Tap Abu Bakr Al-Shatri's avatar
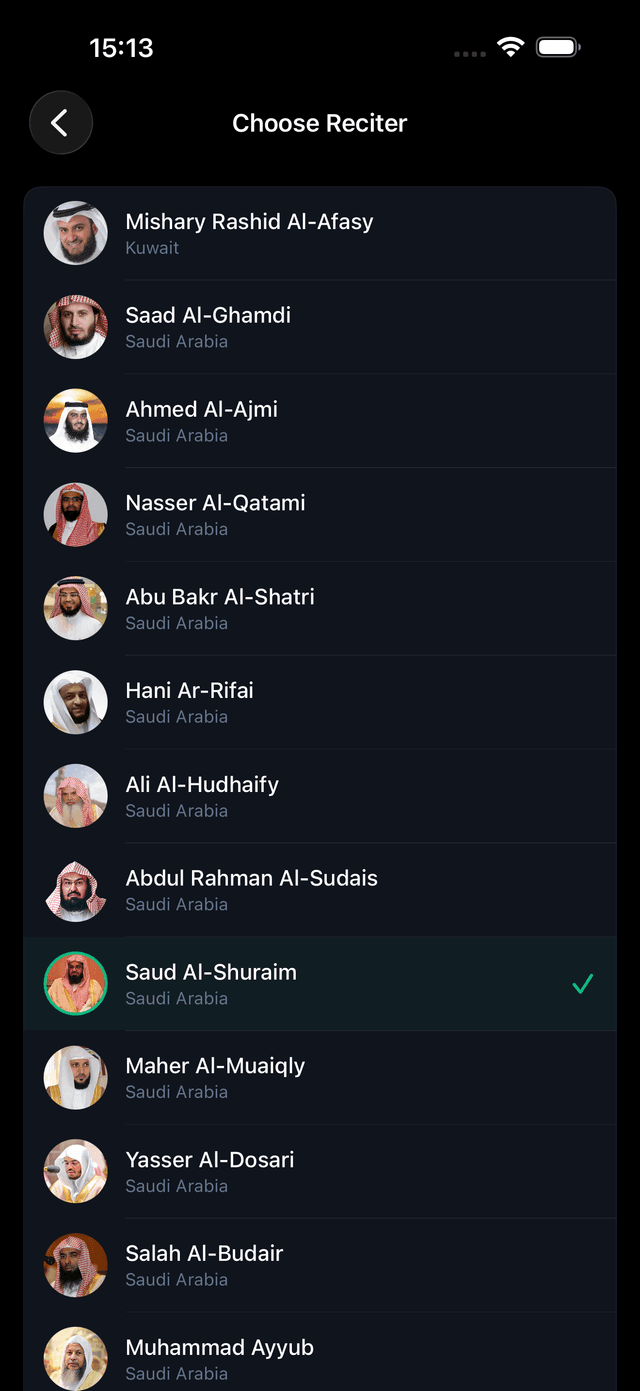The height and width of the screenshot is (1391, 640). (75, 608)
